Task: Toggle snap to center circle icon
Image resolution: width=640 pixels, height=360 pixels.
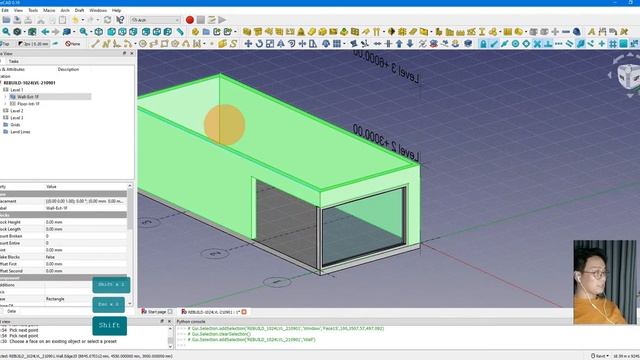Action: click(516, 43)
